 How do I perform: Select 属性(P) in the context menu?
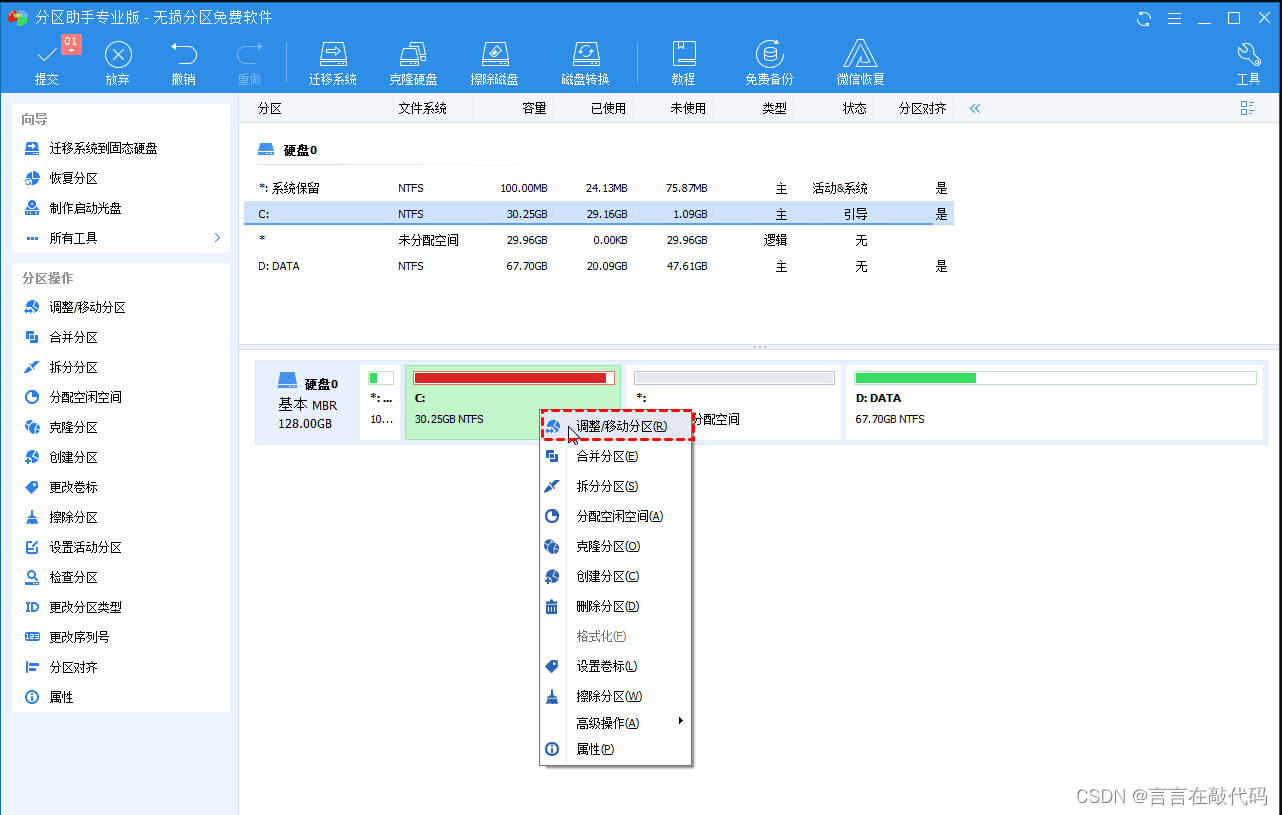[x=616, y=749]
